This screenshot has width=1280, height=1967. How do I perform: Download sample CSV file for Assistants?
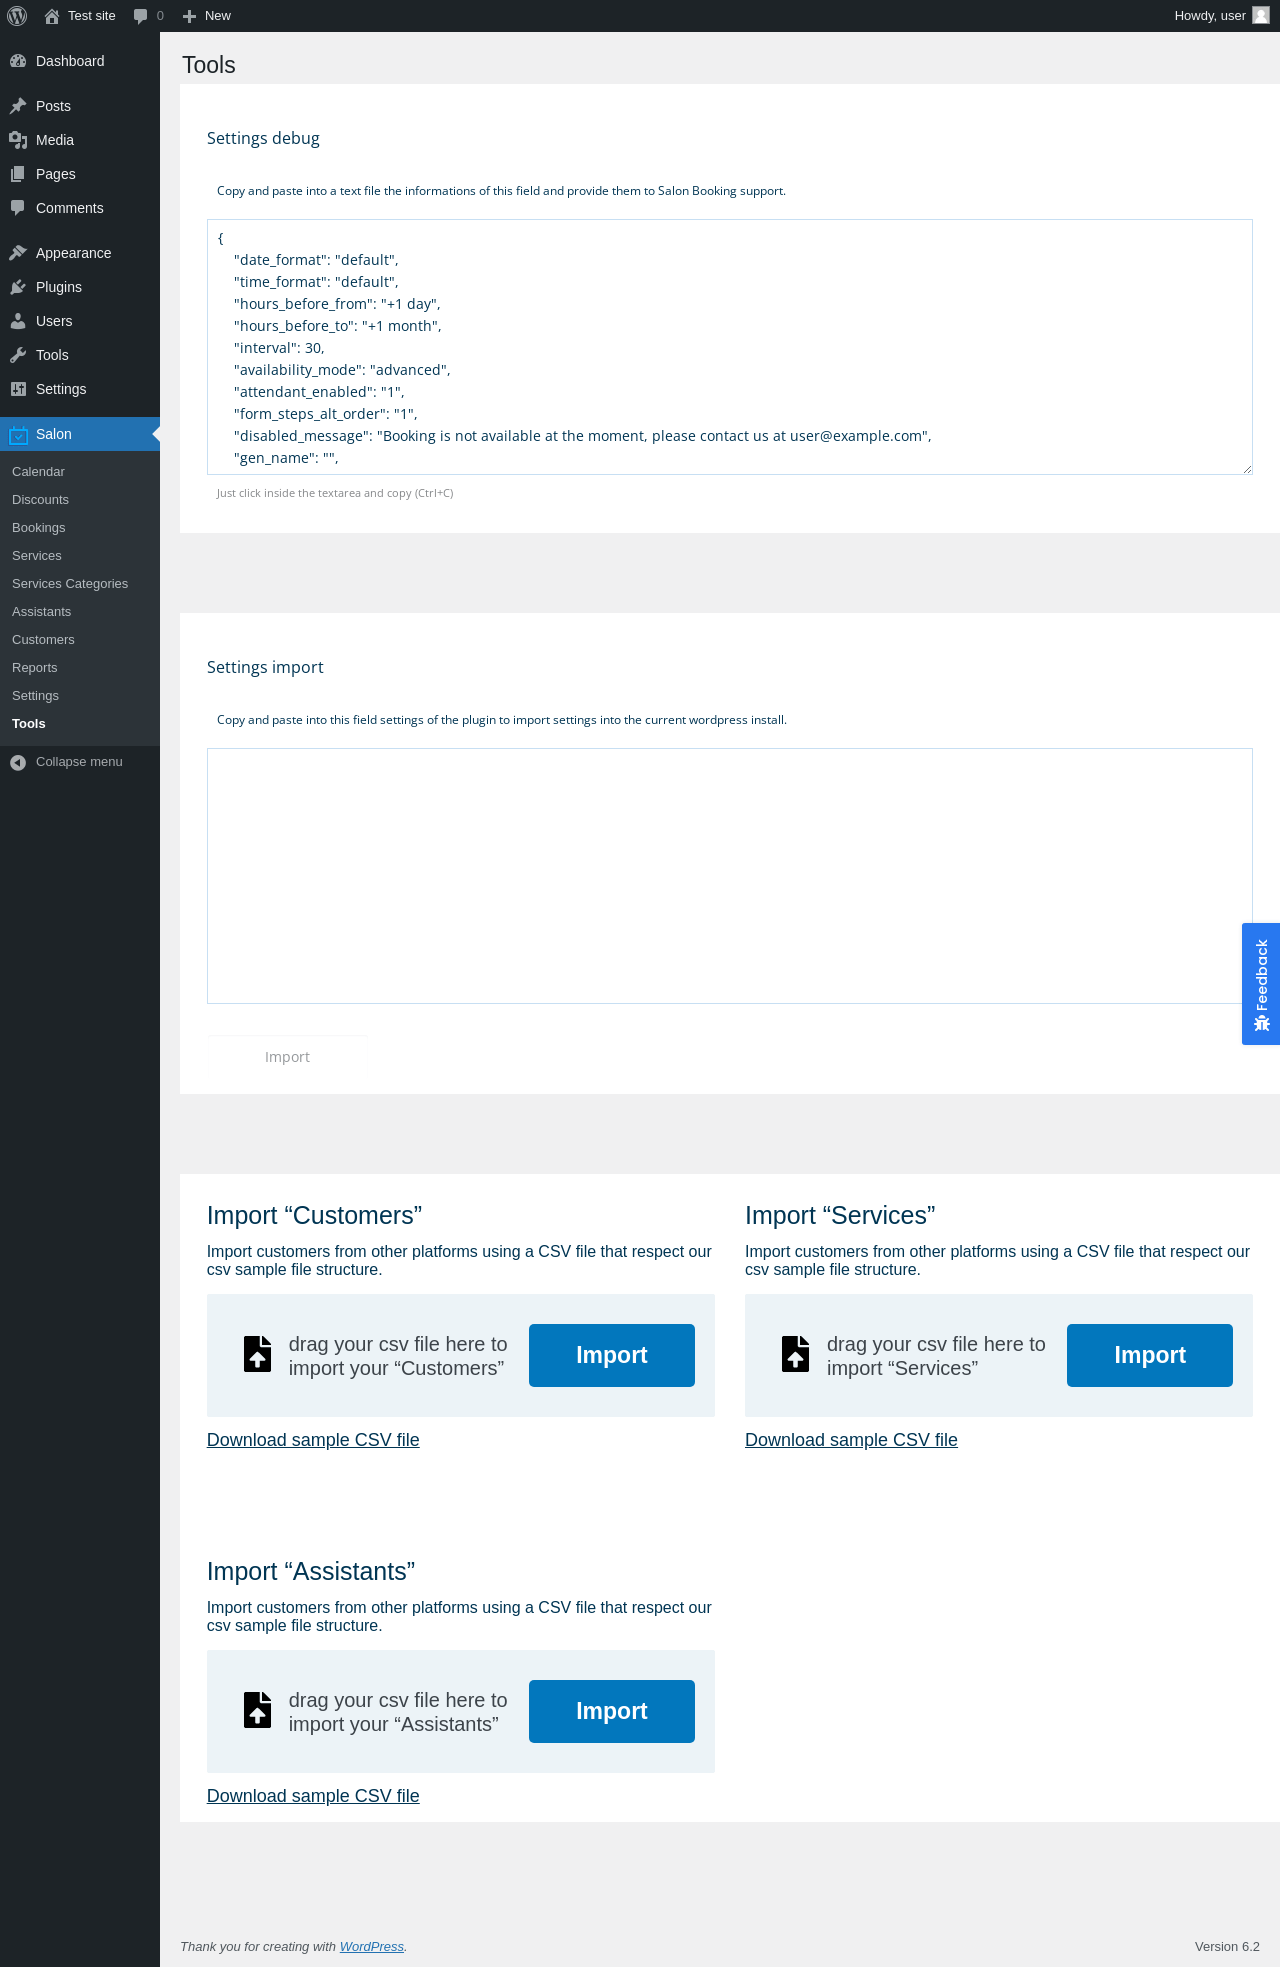coord(313,1796)
